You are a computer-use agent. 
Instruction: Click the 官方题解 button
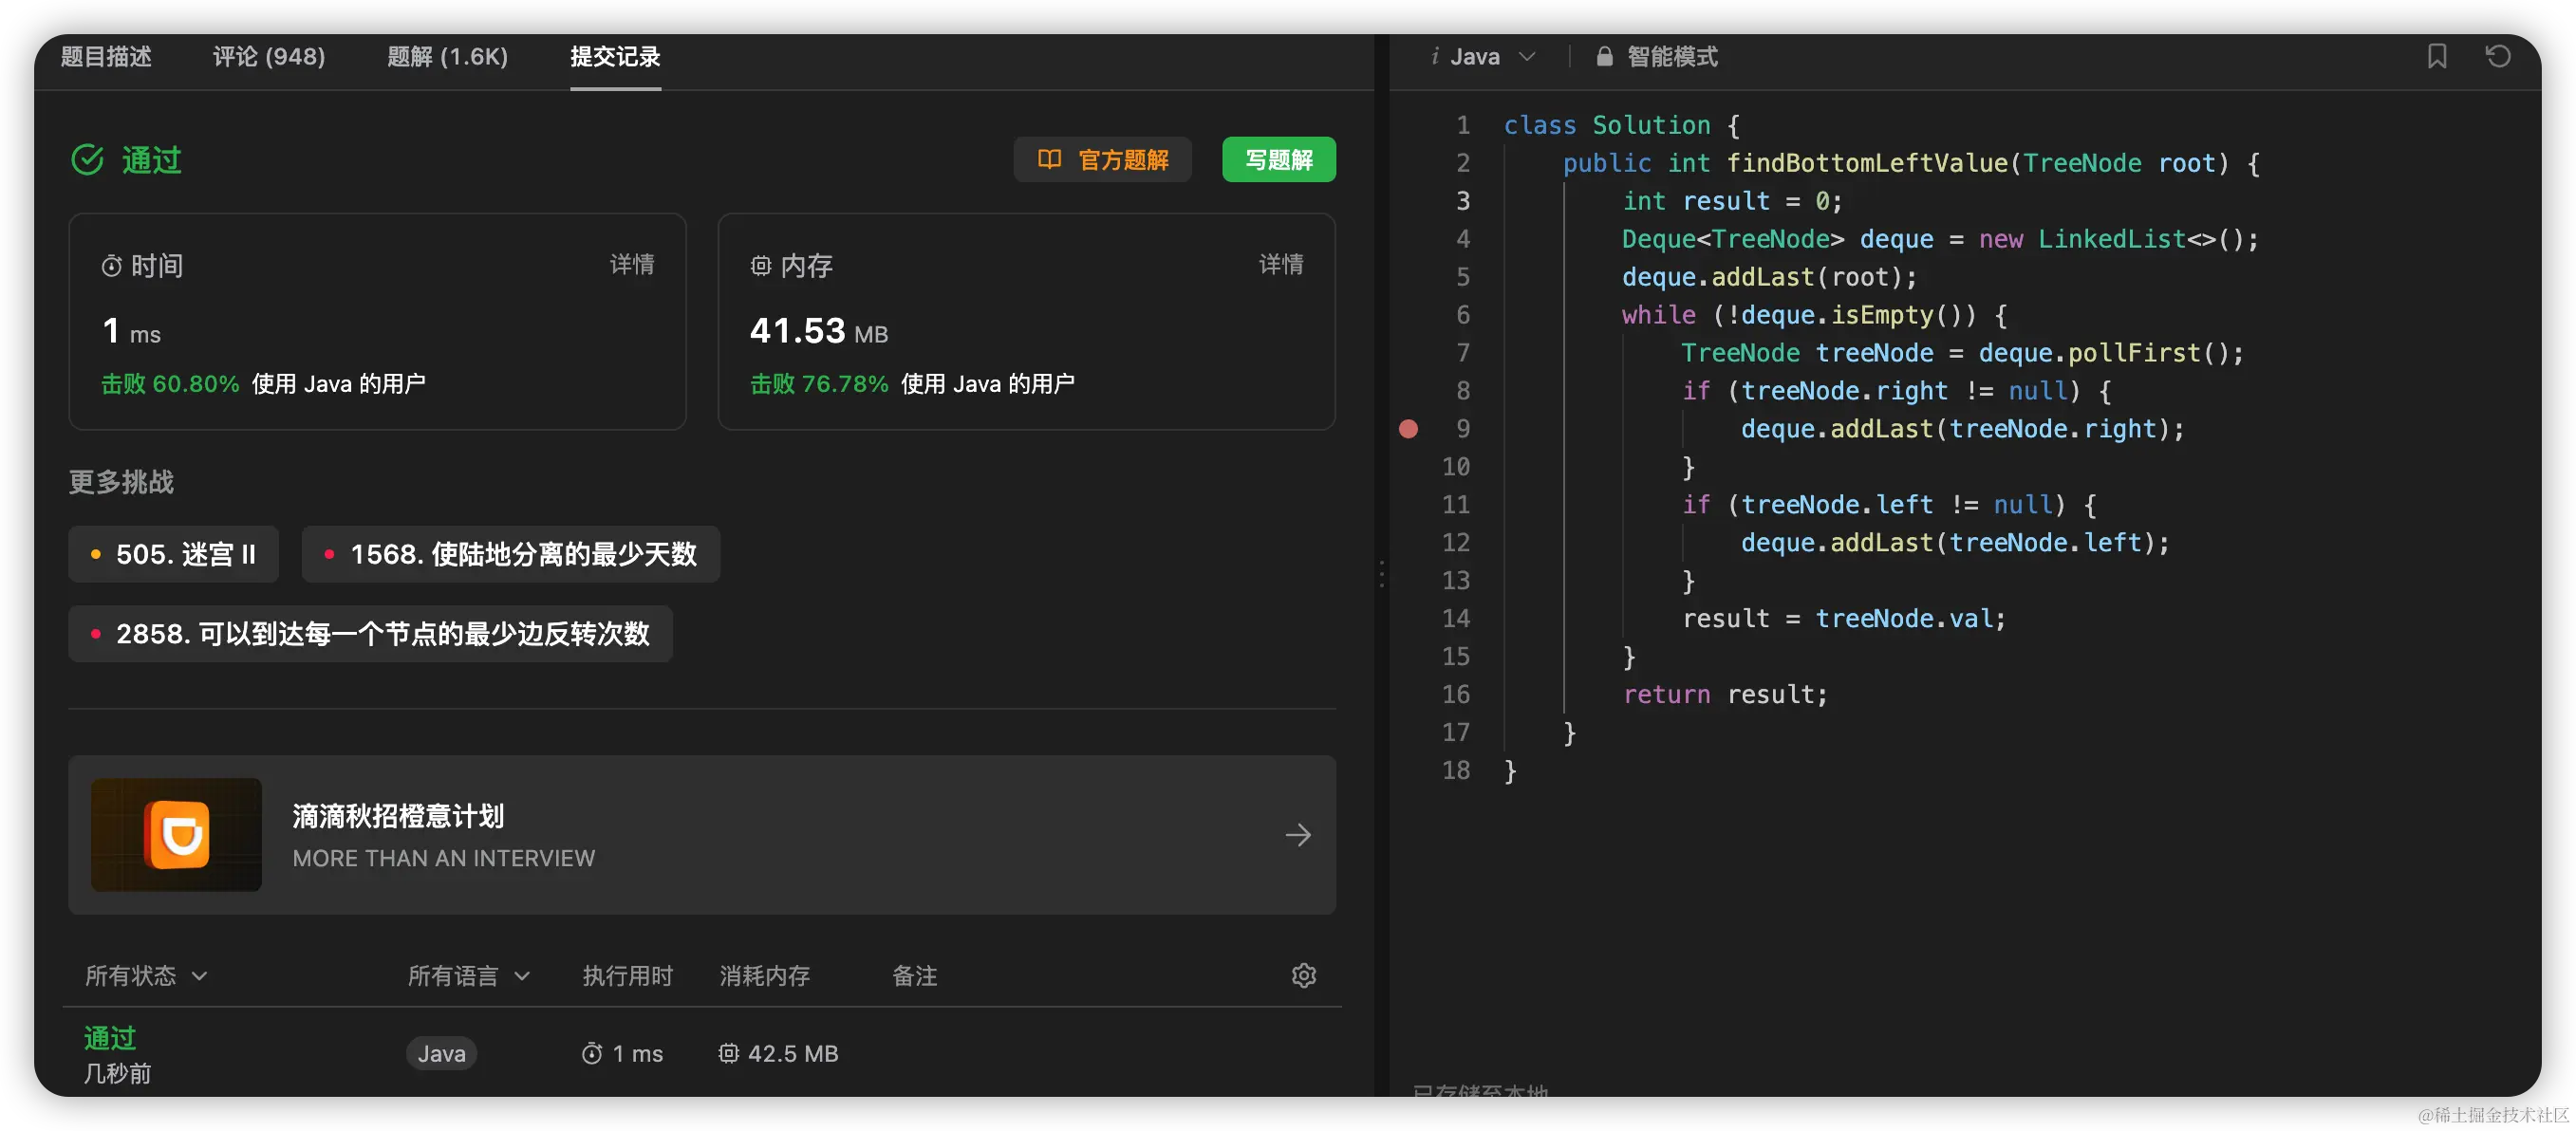(1102, 160)
